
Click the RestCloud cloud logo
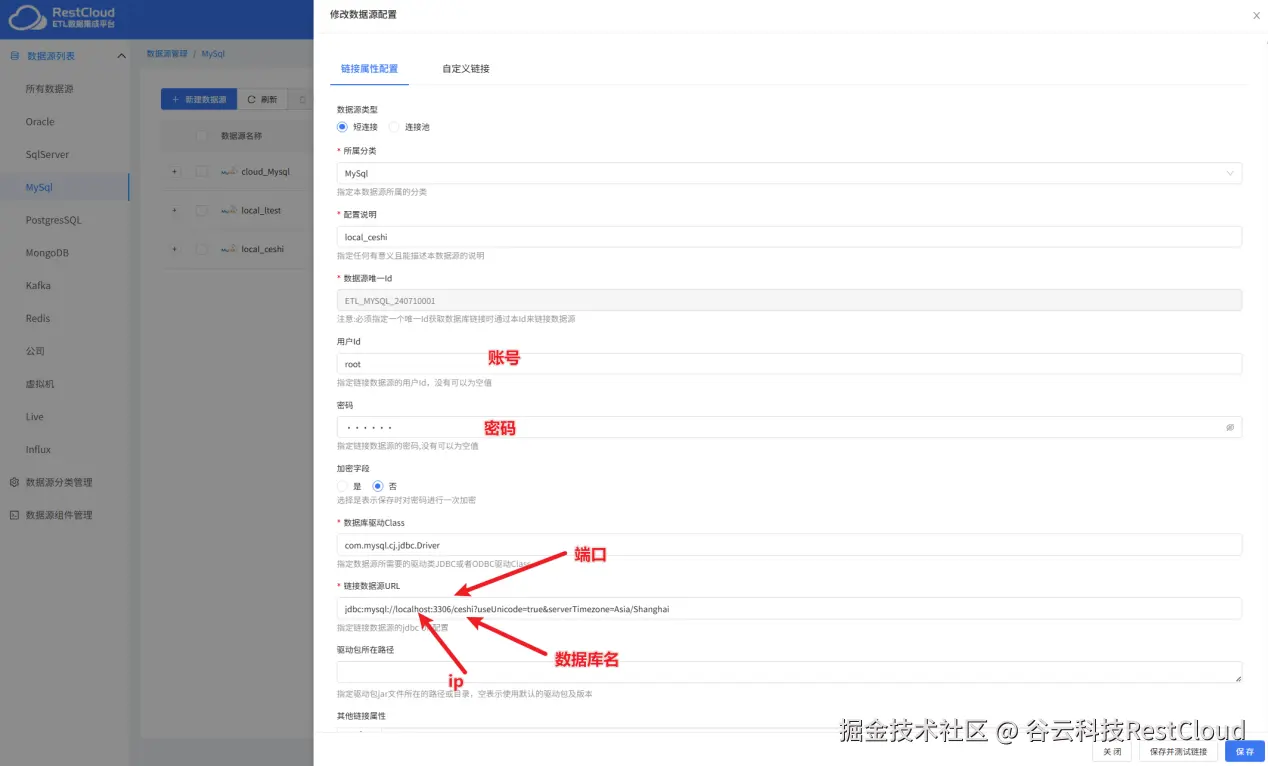point(27,18)
